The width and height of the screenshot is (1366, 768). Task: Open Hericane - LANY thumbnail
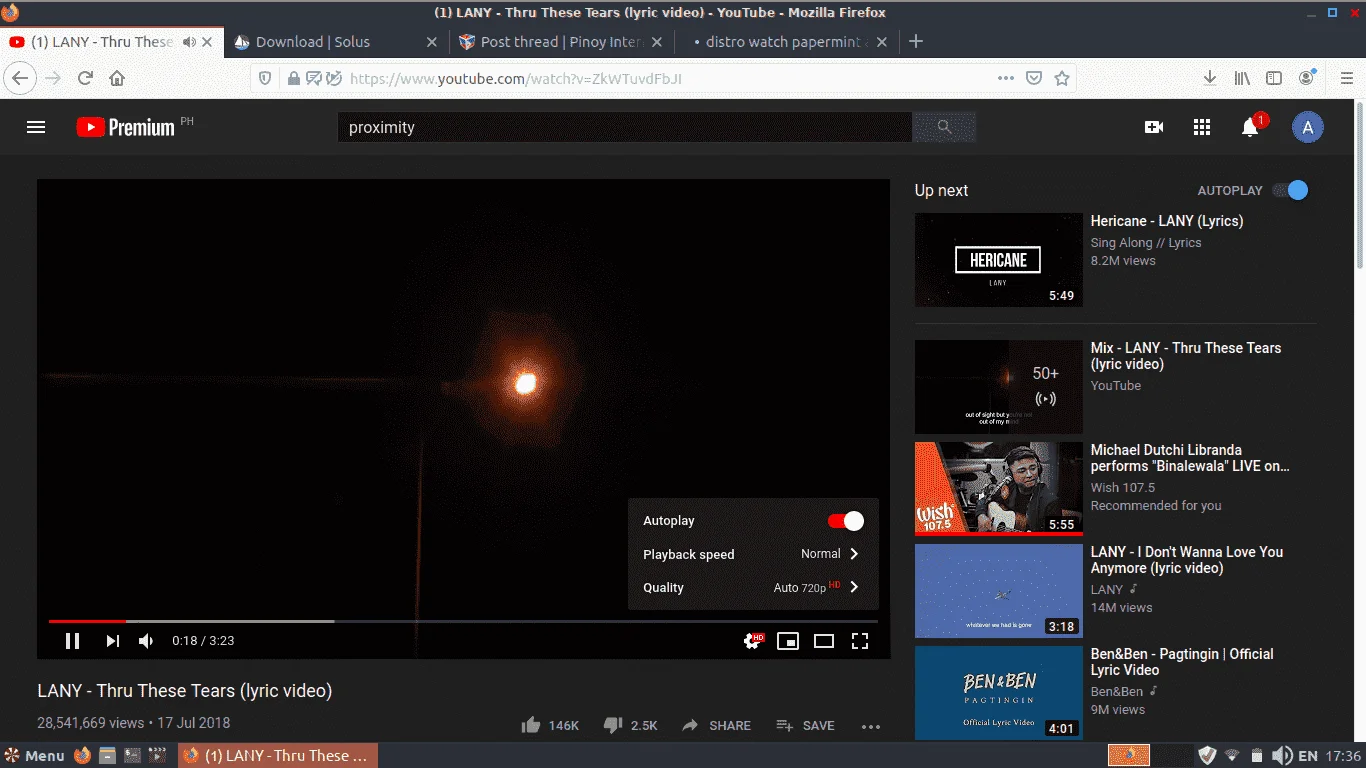[x=999, y=260]
